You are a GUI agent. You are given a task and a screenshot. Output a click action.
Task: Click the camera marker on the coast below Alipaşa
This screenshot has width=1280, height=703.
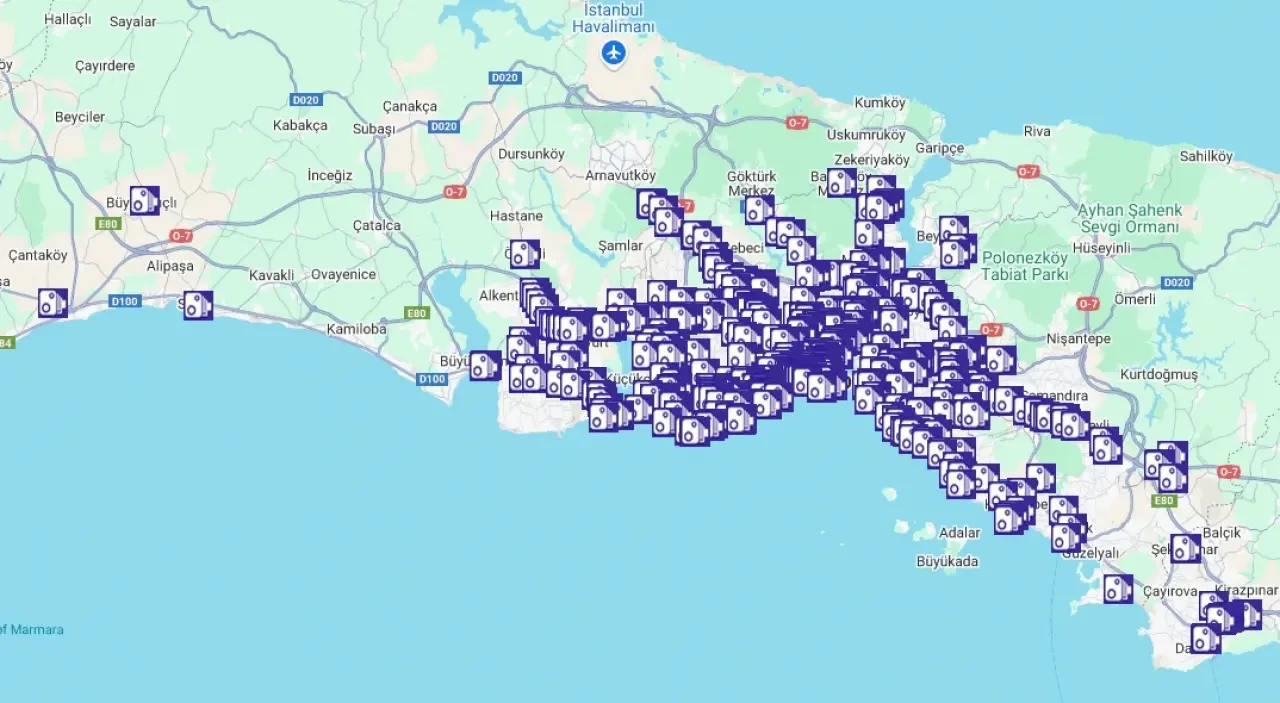click(x=198, y=305)
